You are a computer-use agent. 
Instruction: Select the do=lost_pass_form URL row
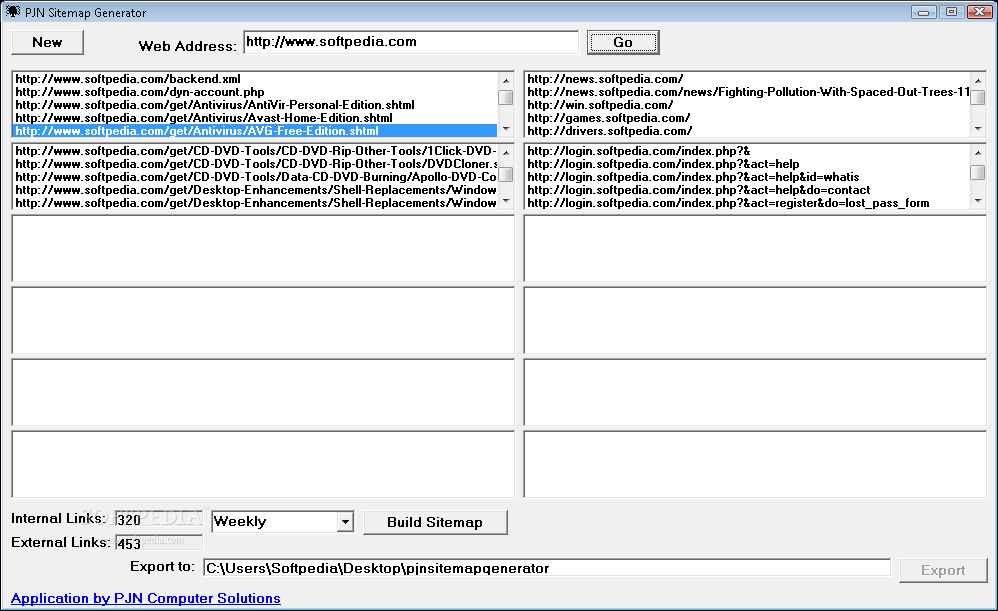747,203
